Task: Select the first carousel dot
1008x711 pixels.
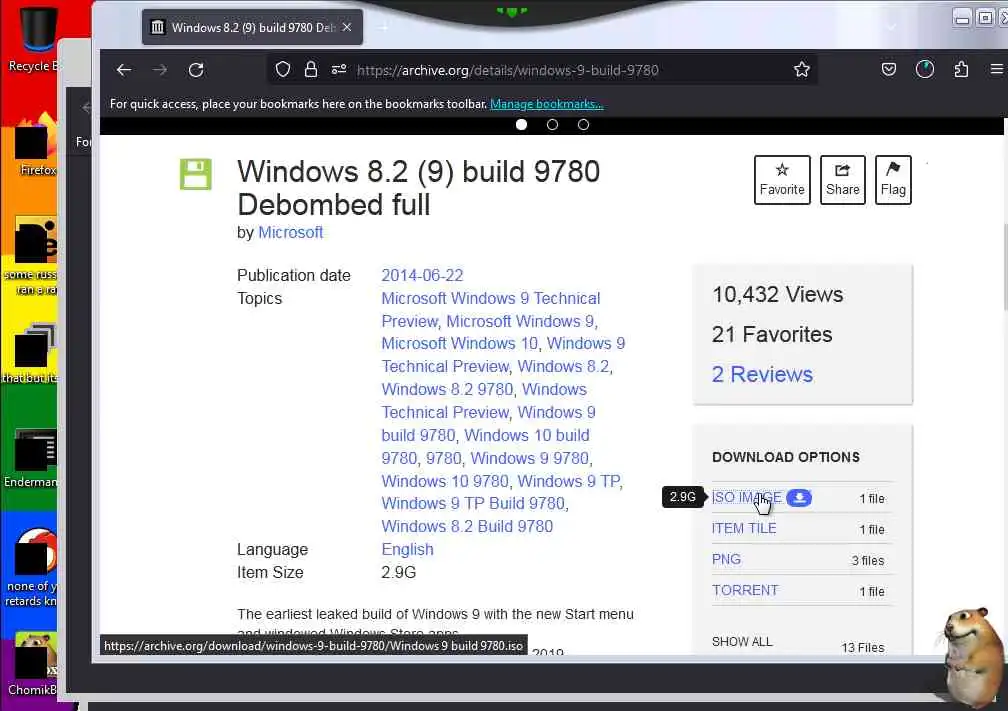Action: [x=521, y=125]
